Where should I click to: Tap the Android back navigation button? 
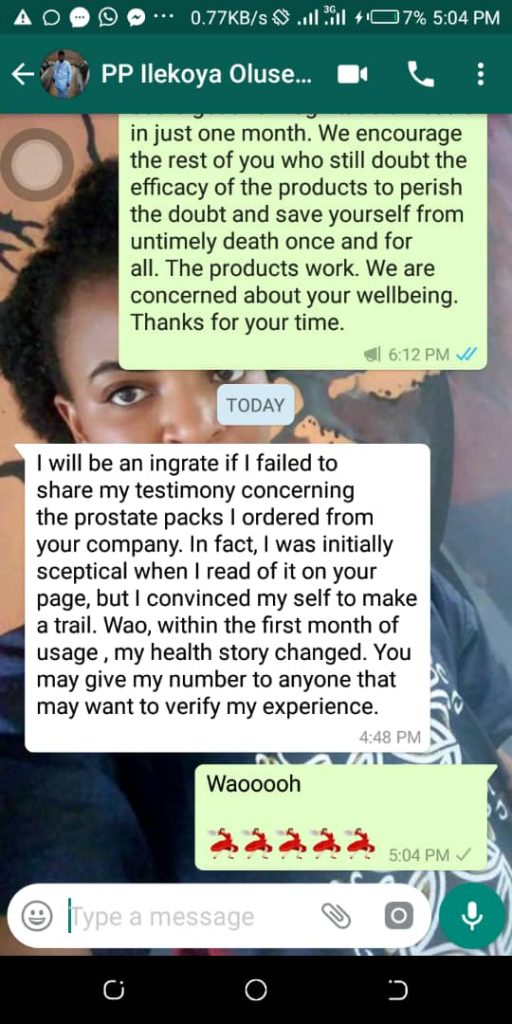tap(398, 990)
